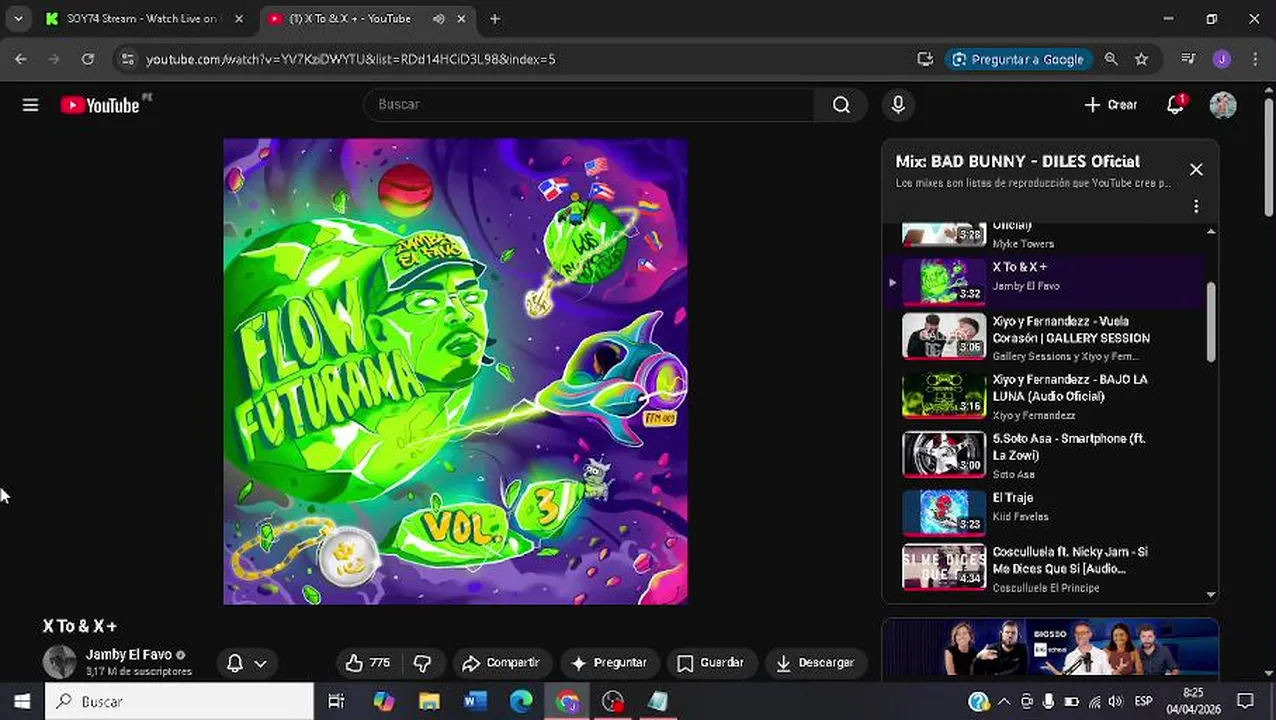Open the YouTube account avatar menu

[1222, 105]
